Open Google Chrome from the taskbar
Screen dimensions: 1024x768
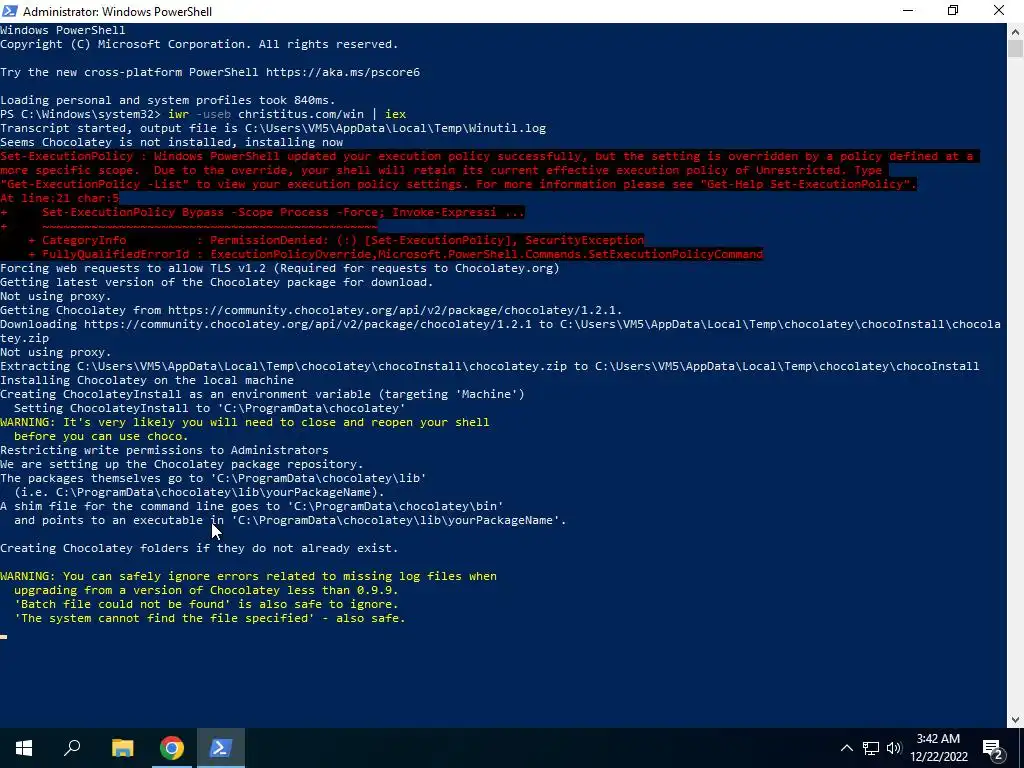172,748
